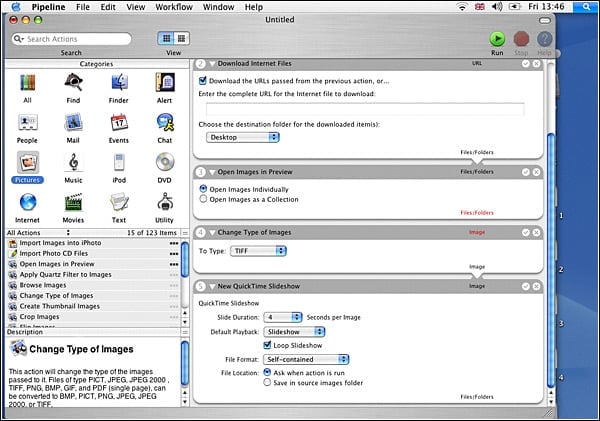
Task: Open the Slide Duration dropdown
Action: coord(283,317)
